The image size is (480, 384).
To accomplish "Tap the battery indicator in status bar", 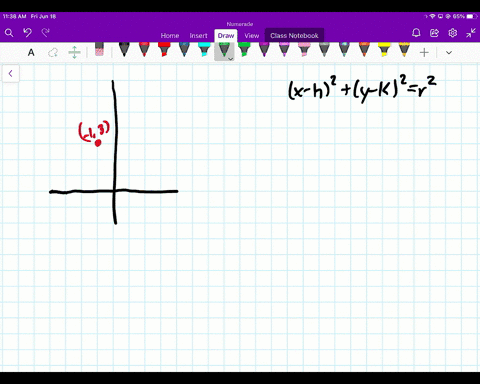I will (471, 16).
